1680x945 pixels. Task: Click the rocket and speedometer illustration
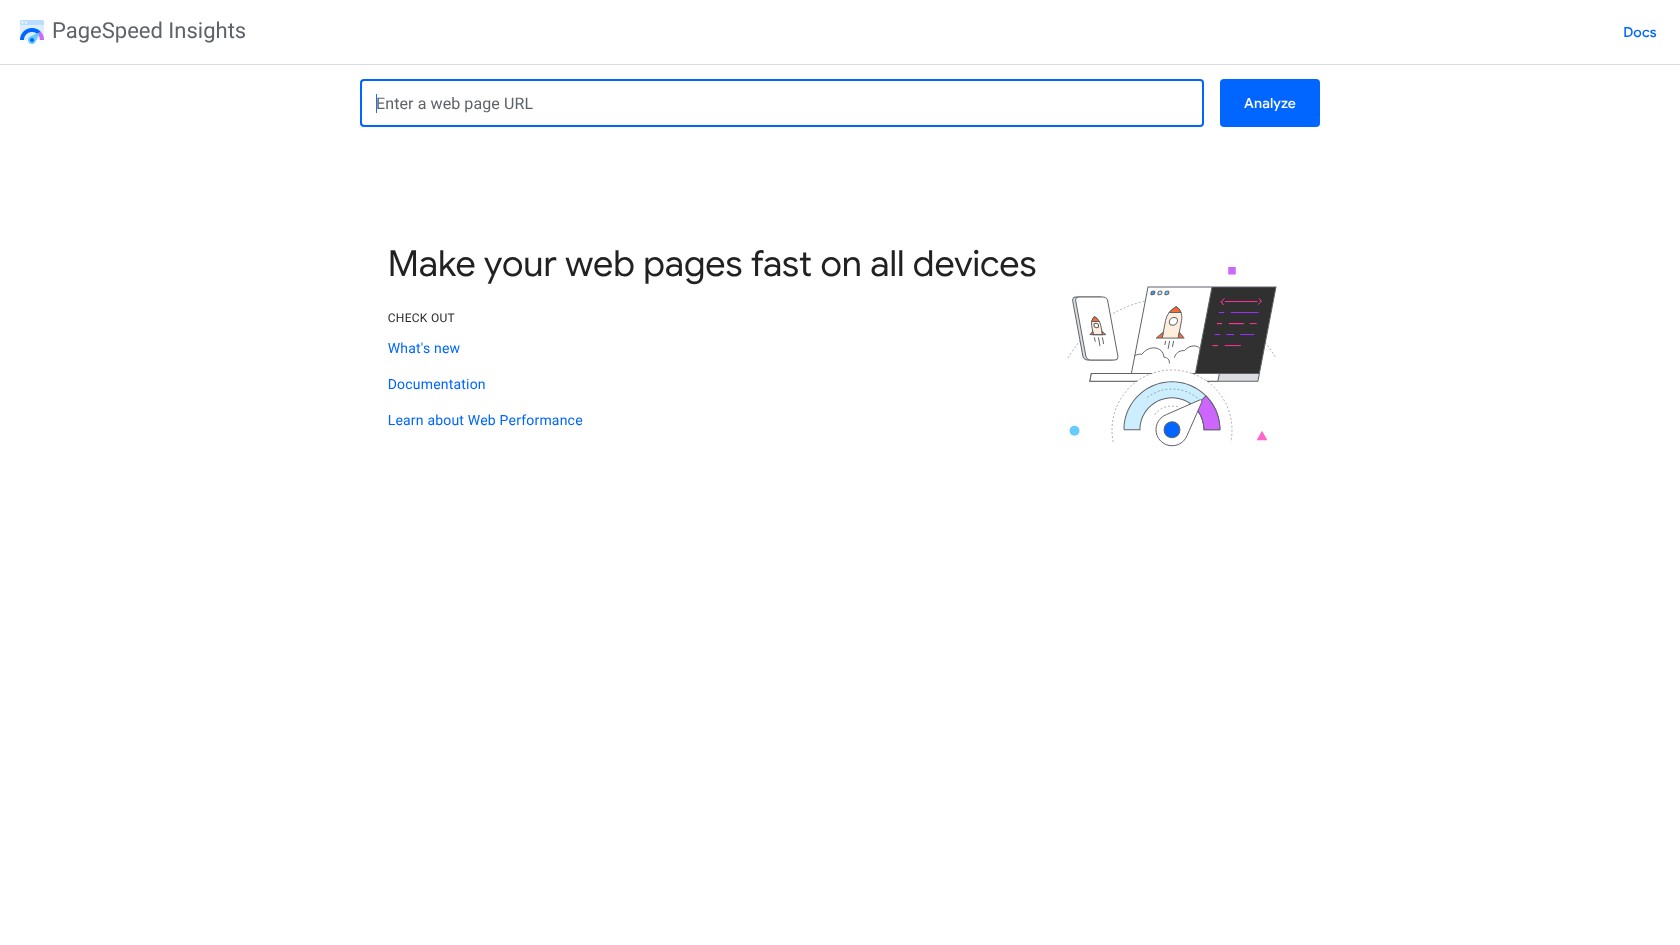(1172, 355)
